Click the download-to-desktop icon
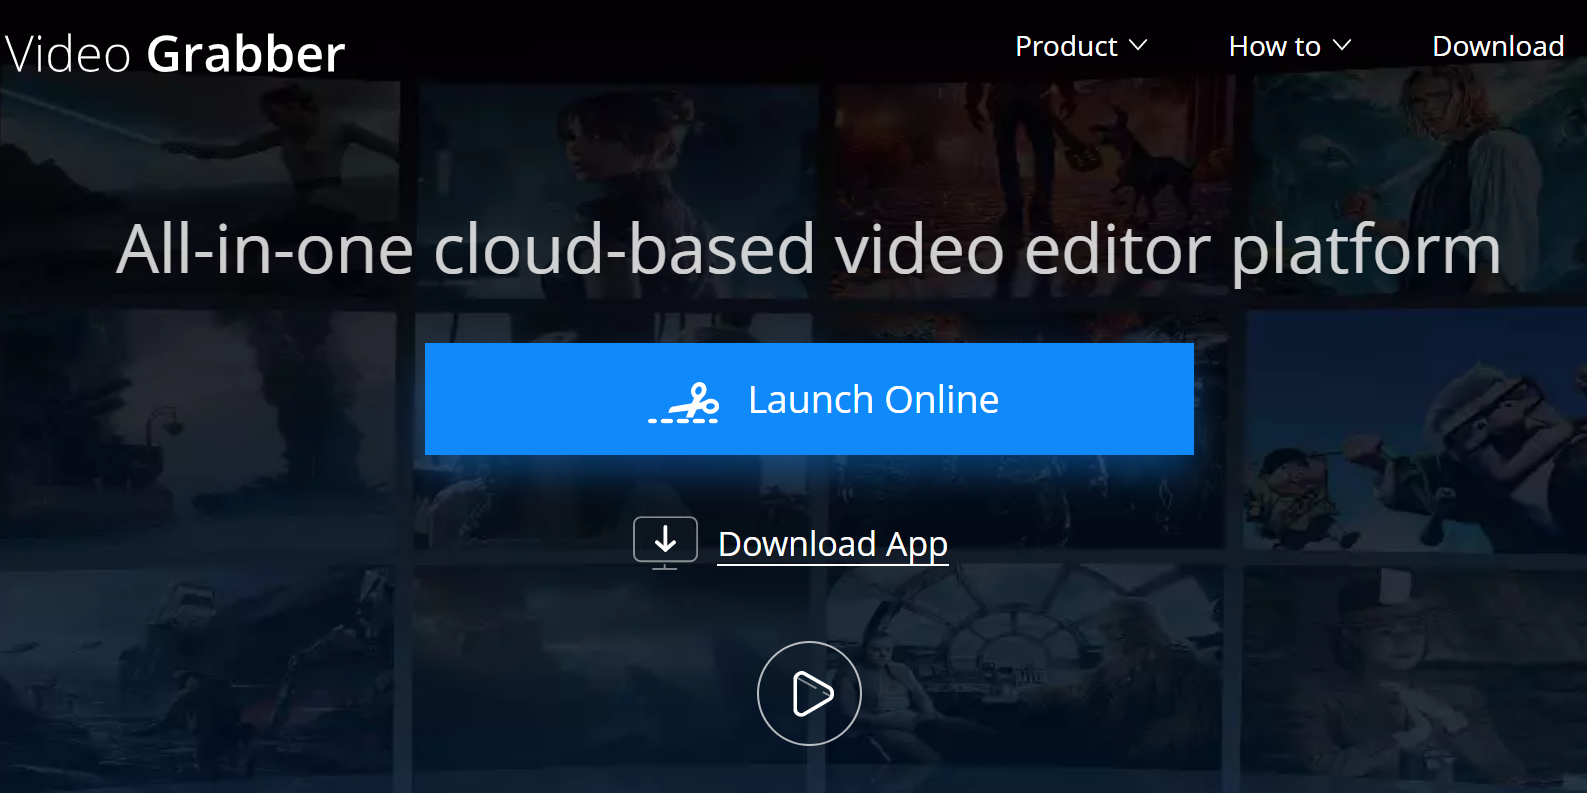Image resolution: width=1587 pixels, height=793 pixels. pos(665,543)
